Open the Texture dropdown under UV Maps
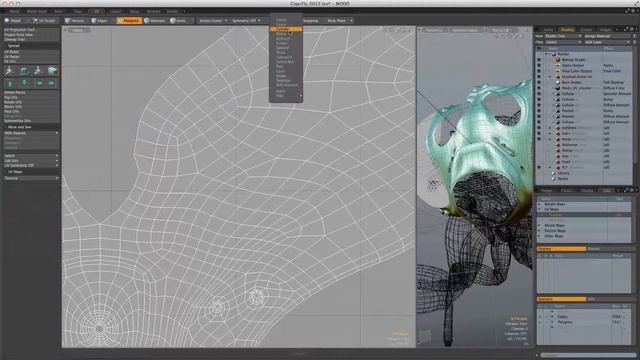Screen dimensions: 640x360 (x=31, y=178)
